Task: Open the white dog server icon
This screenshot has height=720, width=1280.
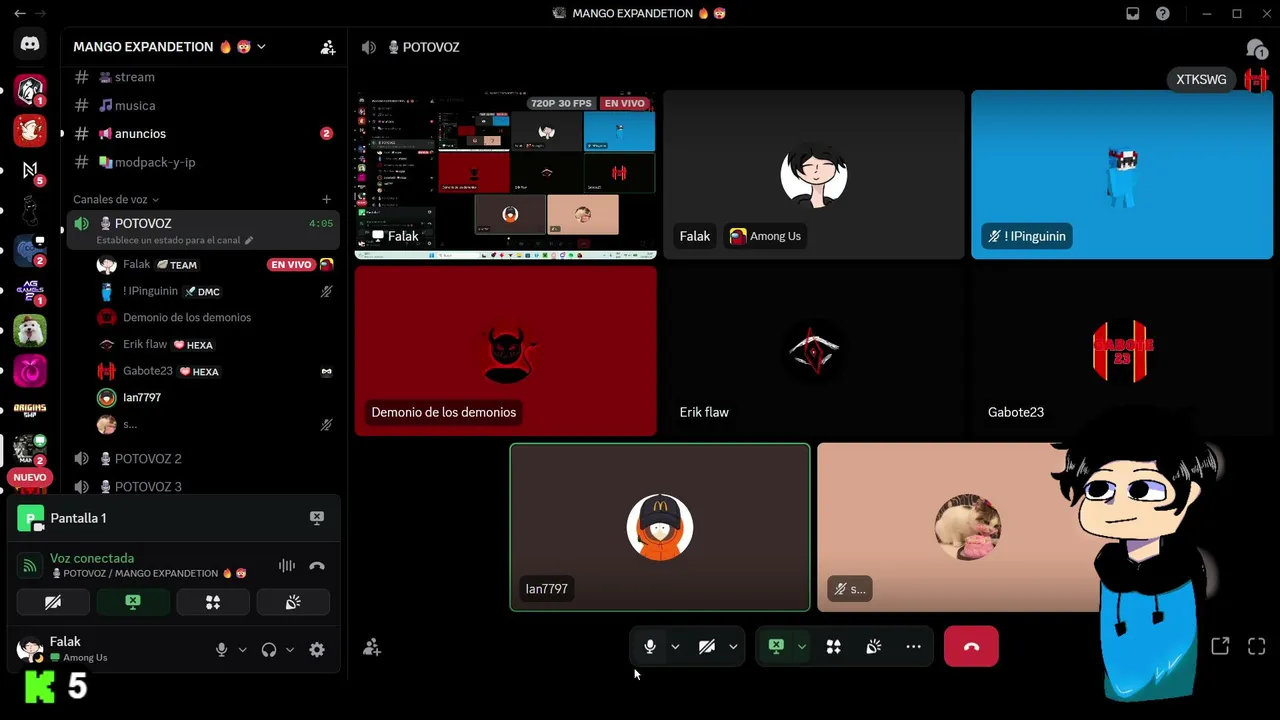Action: tap(30, 330)
